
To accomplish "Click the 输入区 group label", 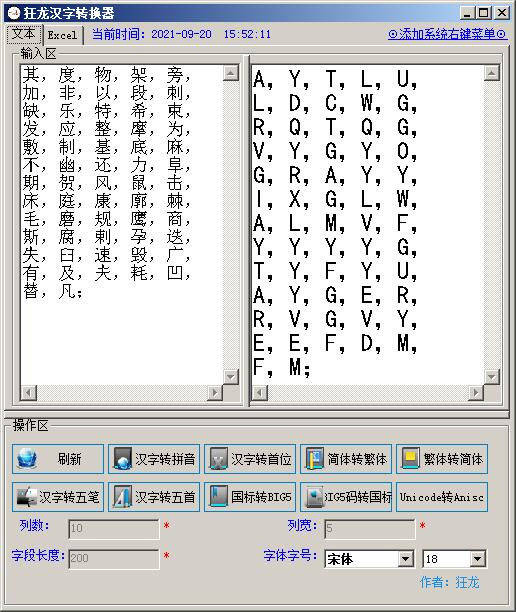I will point(38,53).
